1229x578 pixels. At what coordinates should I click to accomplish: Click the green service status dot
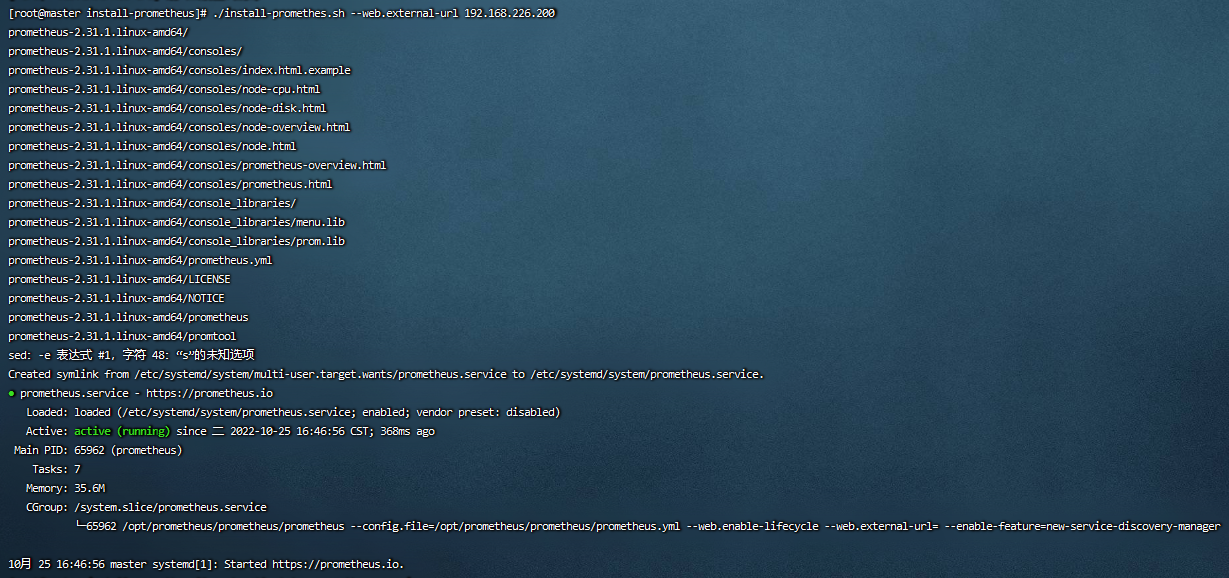click(11, 393)
